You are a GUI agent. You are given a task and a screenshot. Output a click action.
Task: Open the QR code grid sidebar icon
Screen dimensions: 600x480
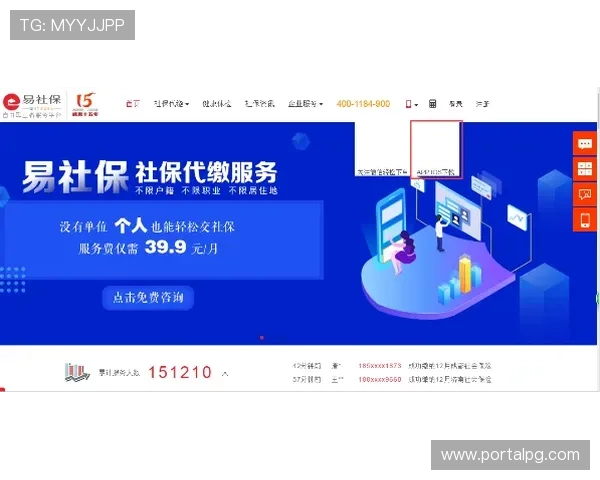585,169
